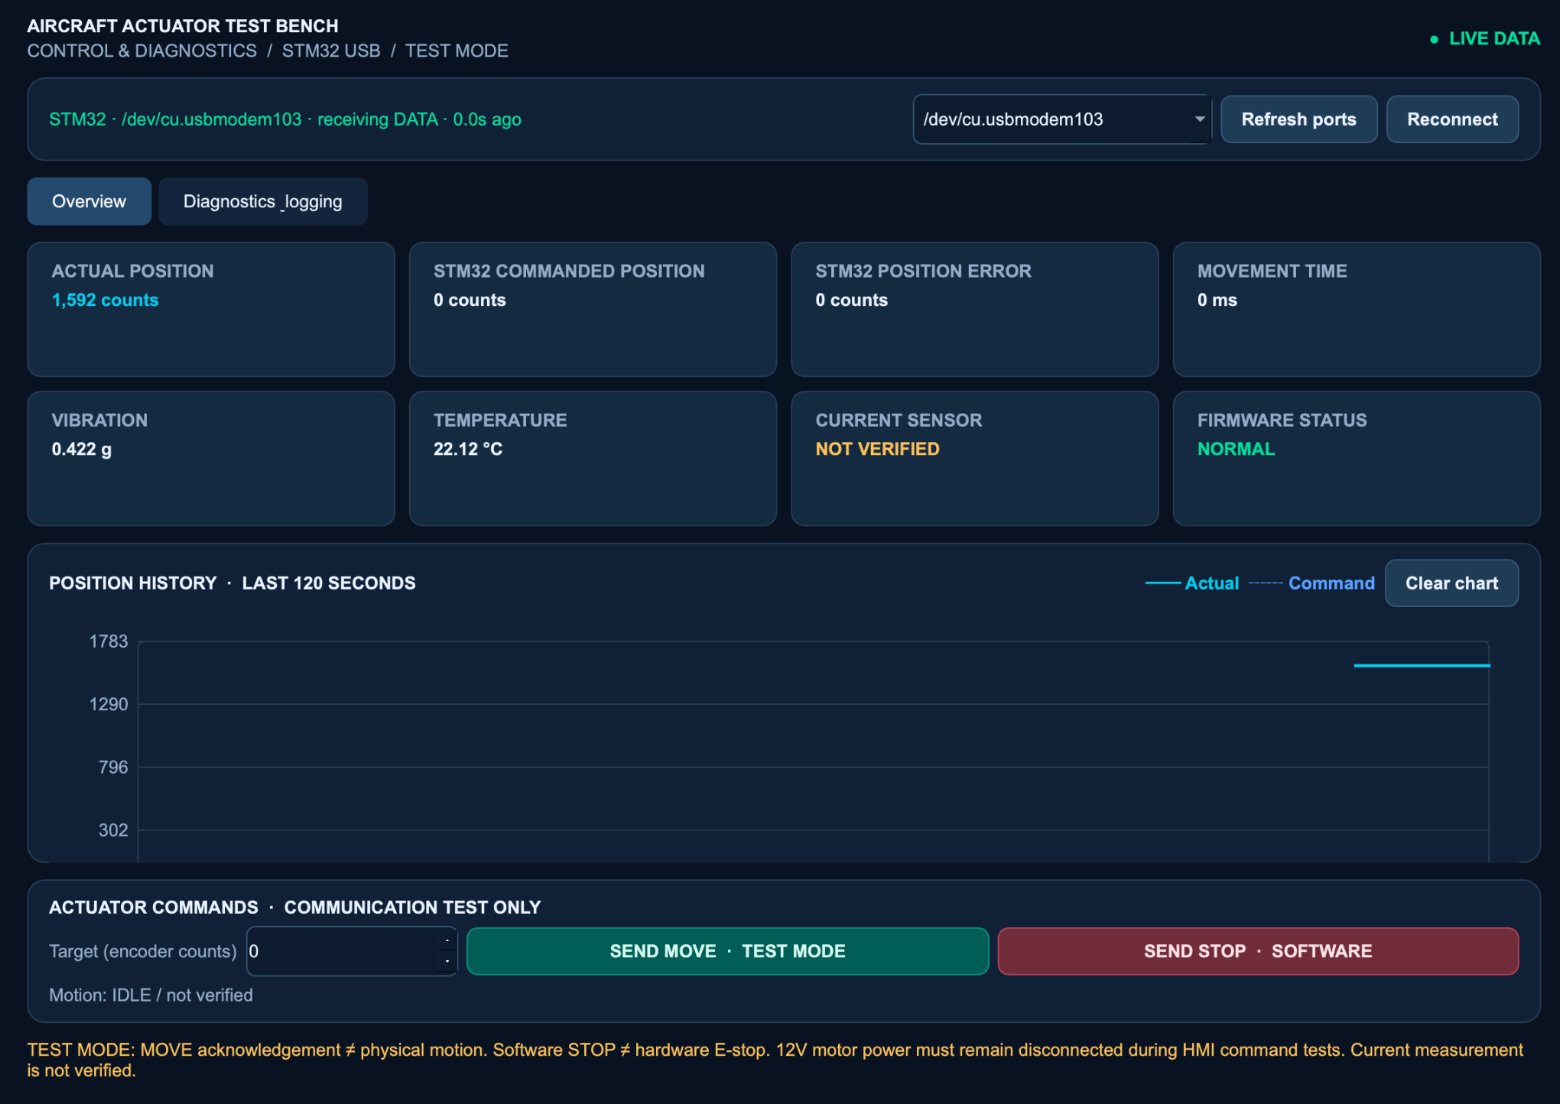Viewport: 1560px width, 1104px height.
Task: Select the 1,592 counts actual position value
Action: coord(105,300)
